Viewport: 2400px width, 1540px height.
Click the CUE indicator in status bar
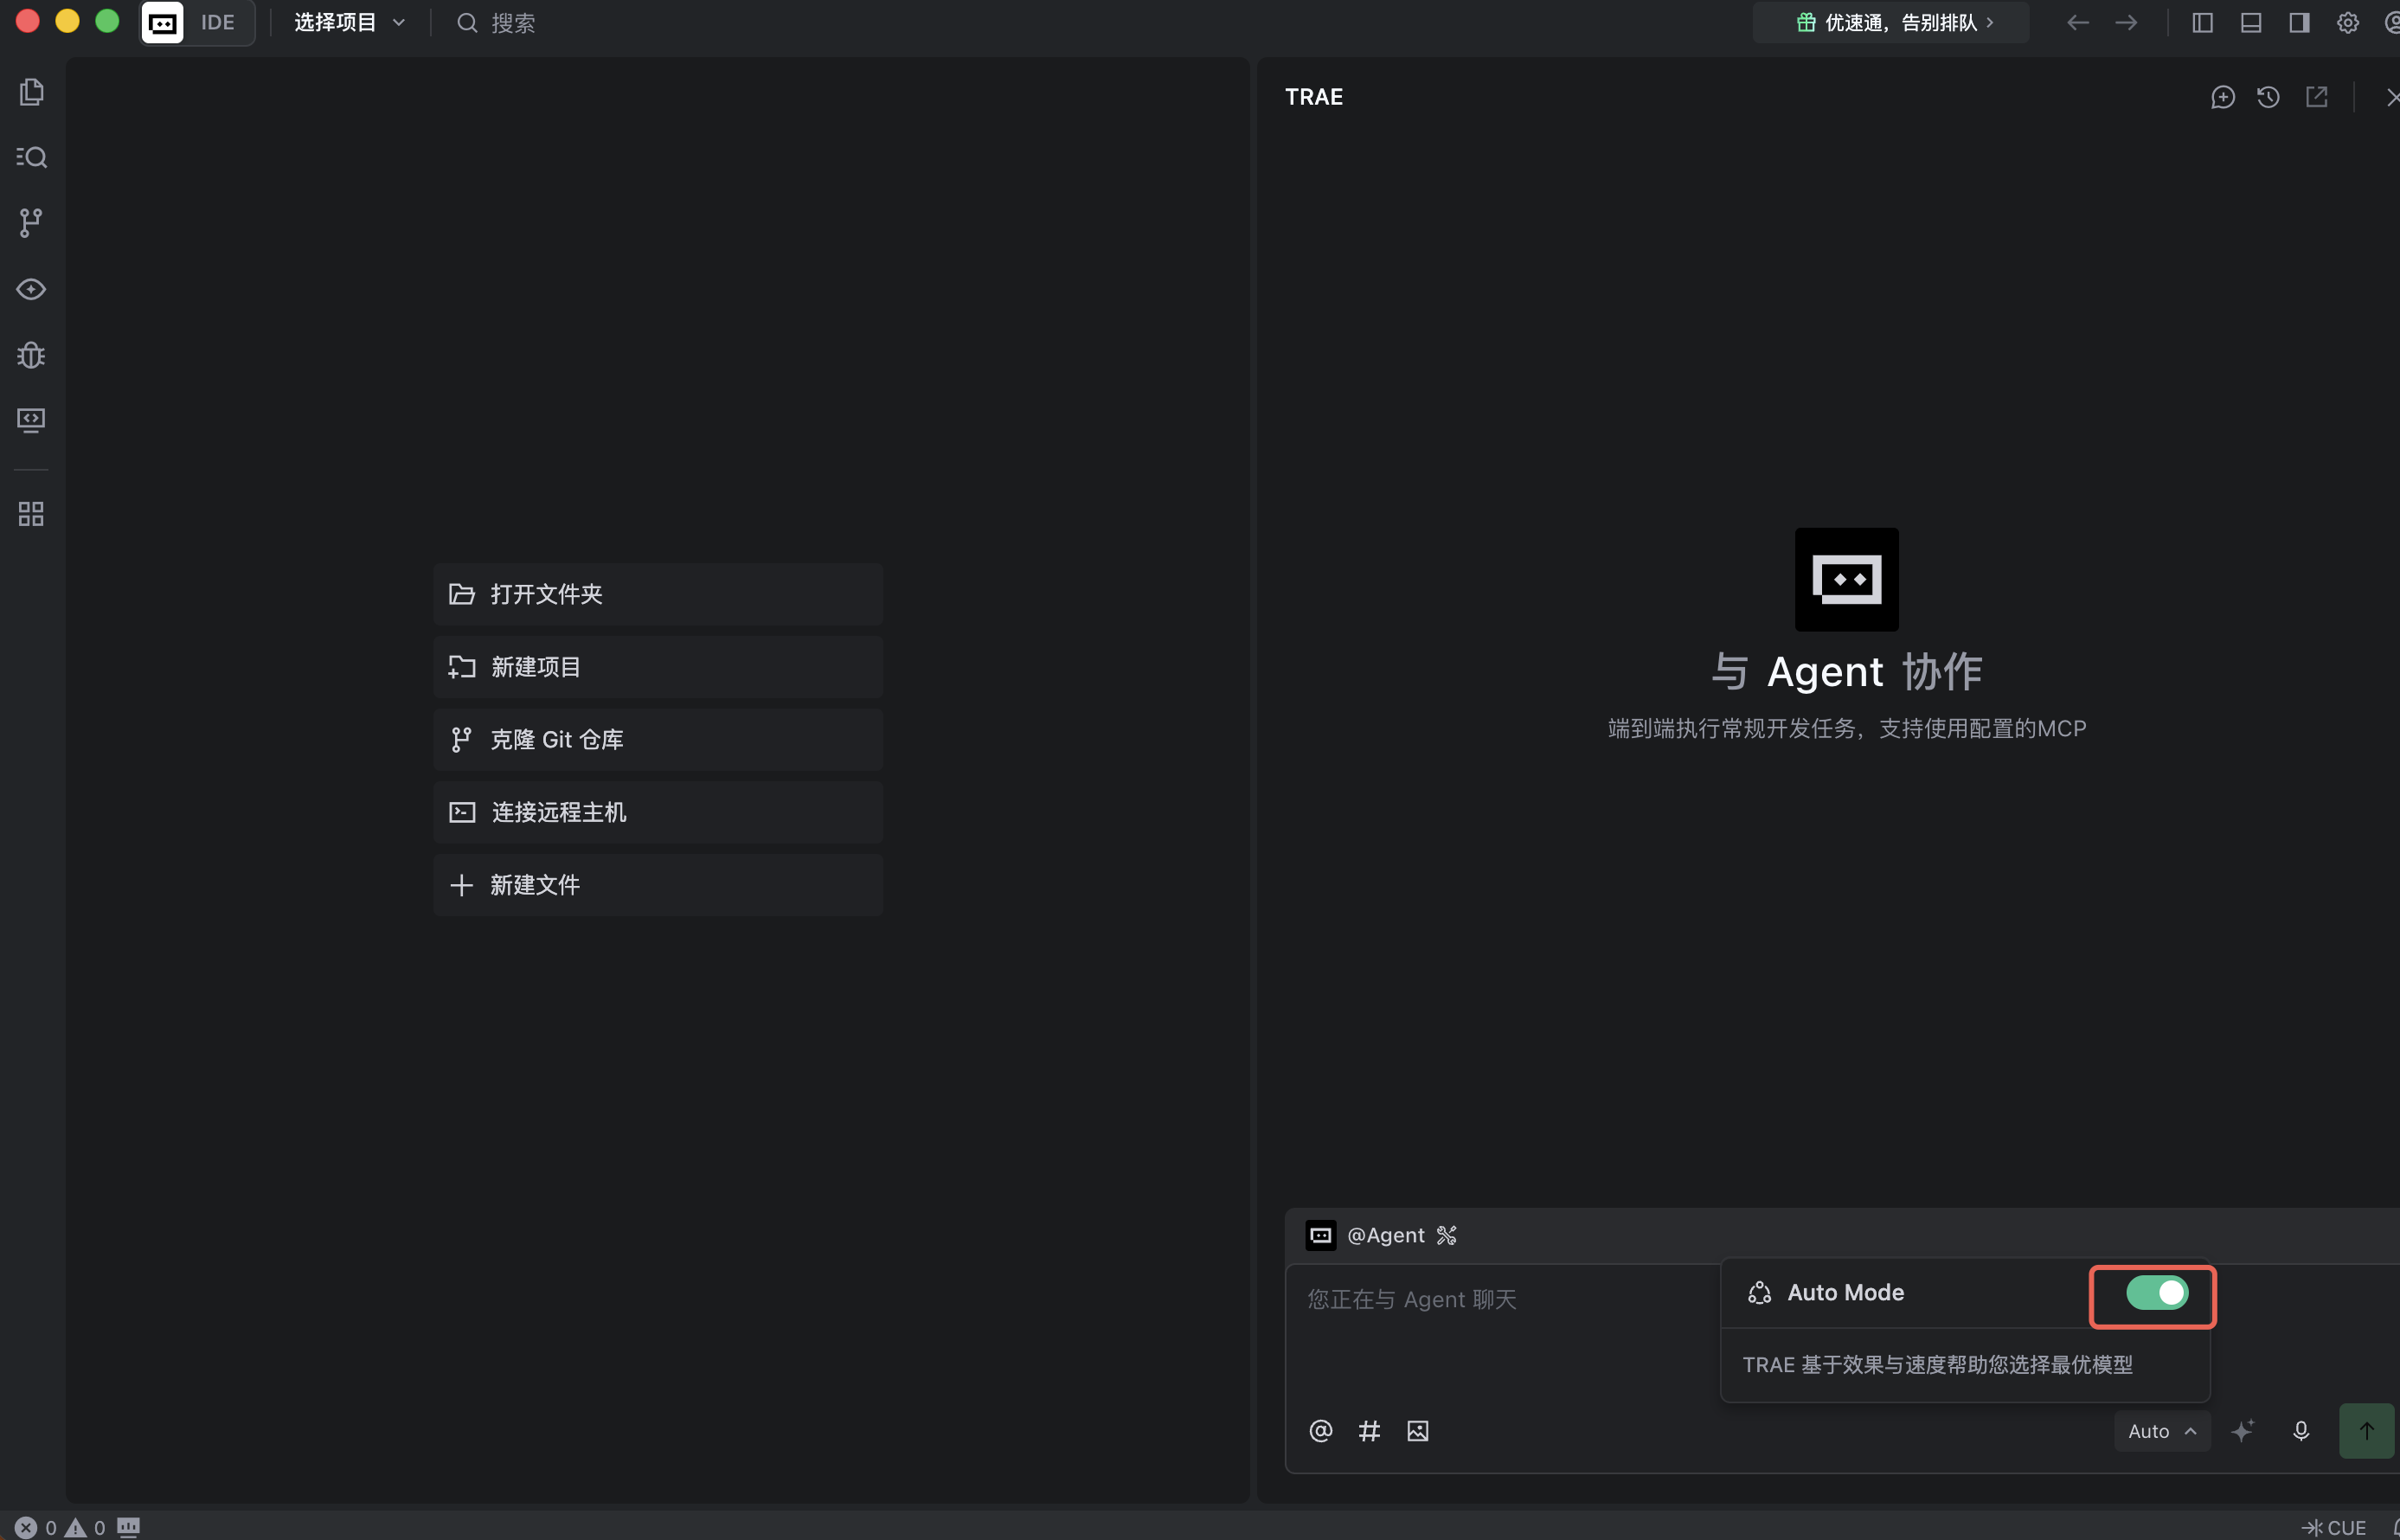pos(2335,1527)
